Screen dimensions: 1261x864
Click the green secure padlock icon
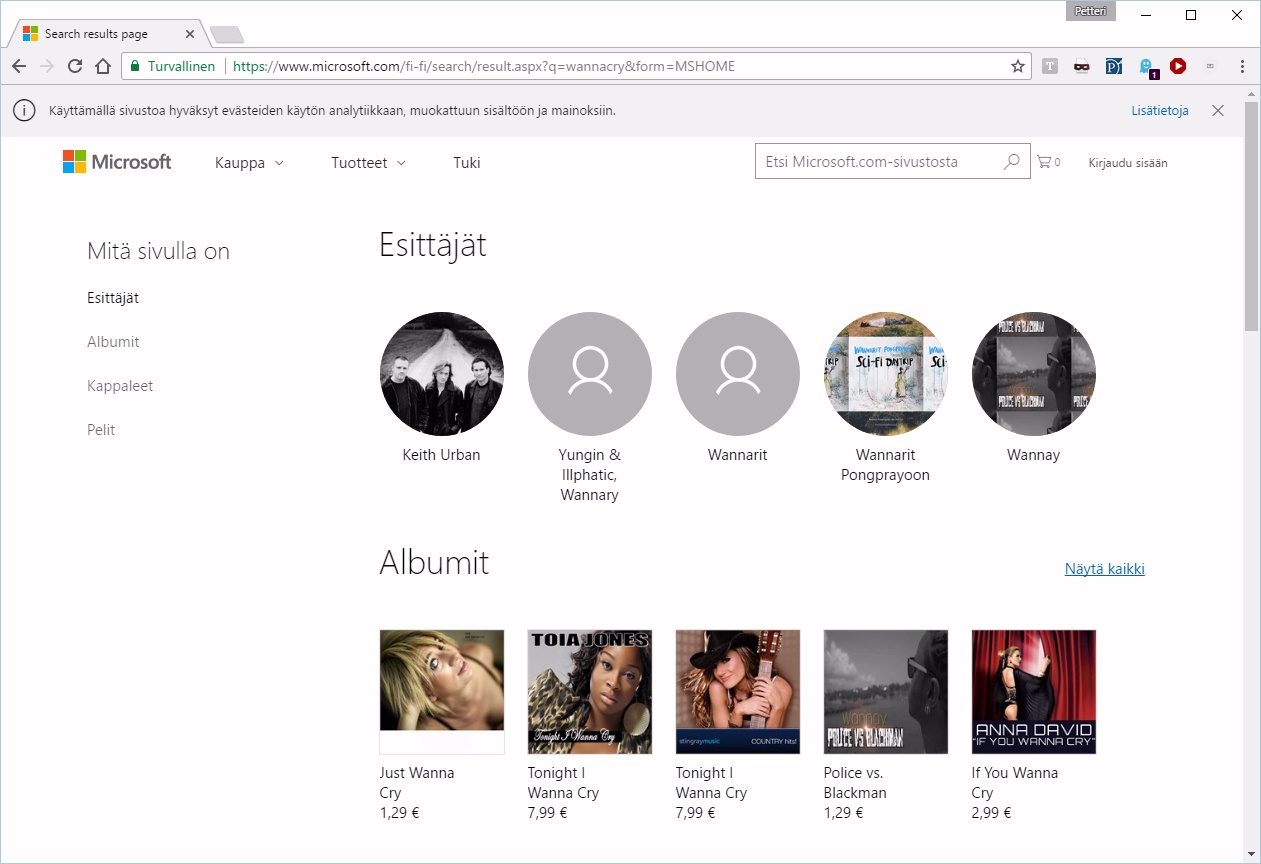[135, 66]
